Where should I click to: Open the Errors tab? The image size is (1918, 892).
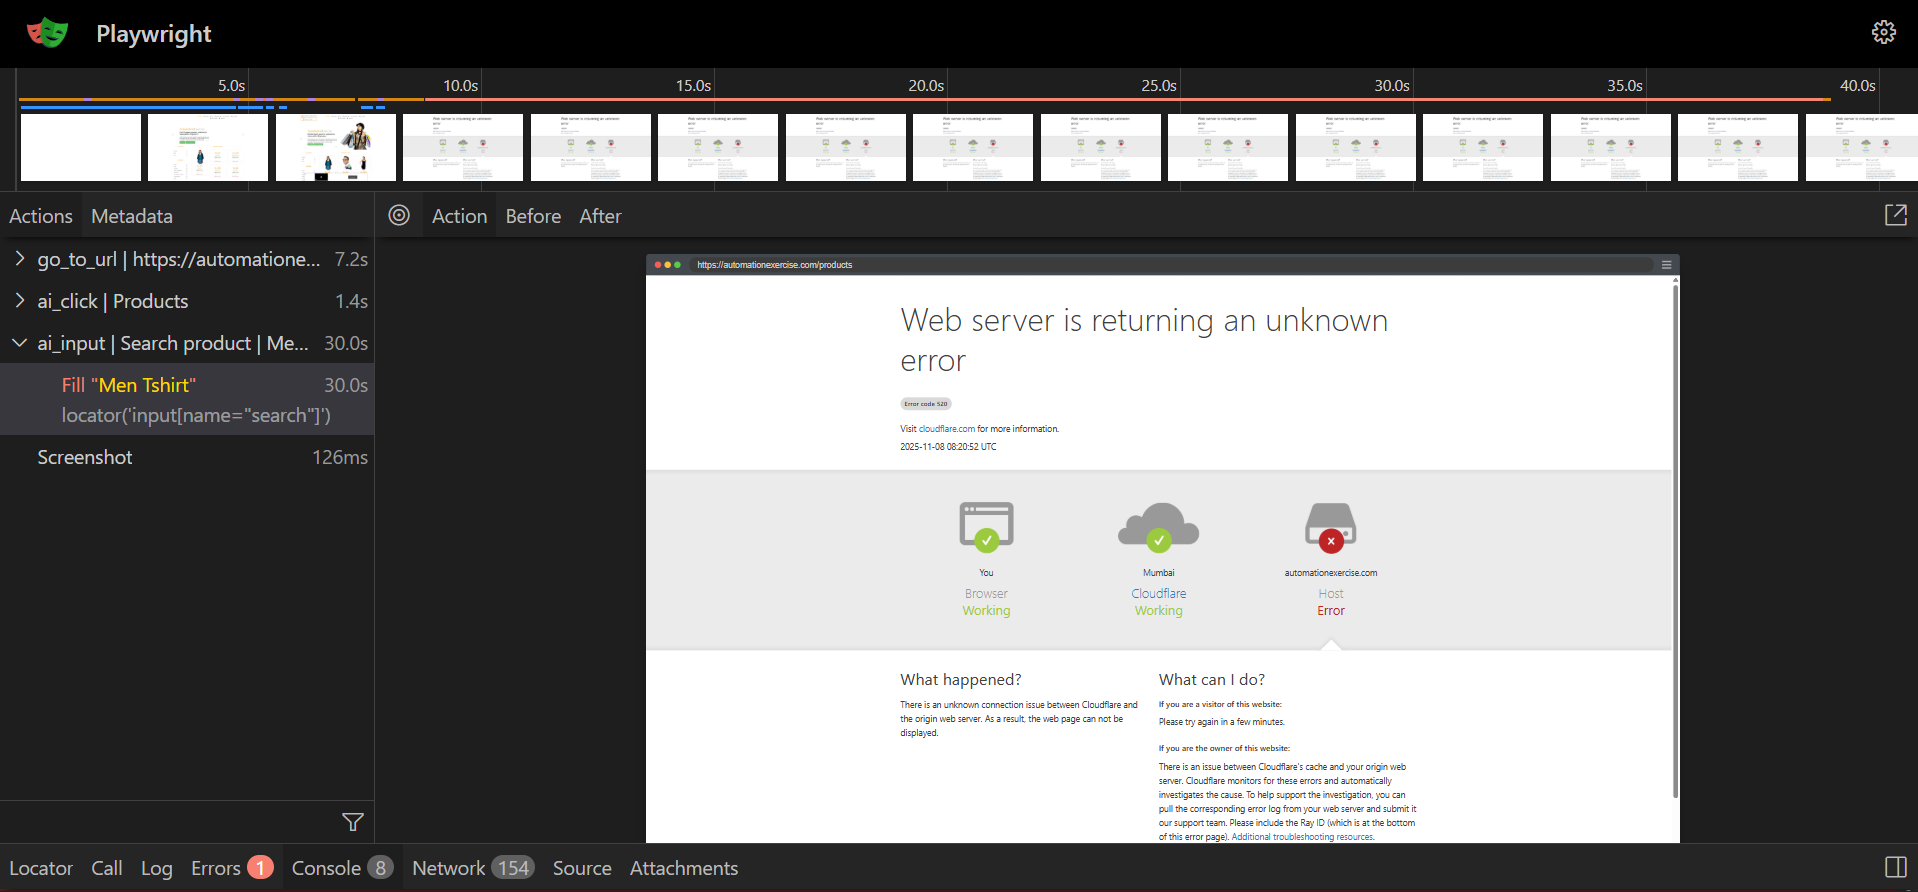coord(232,868)
